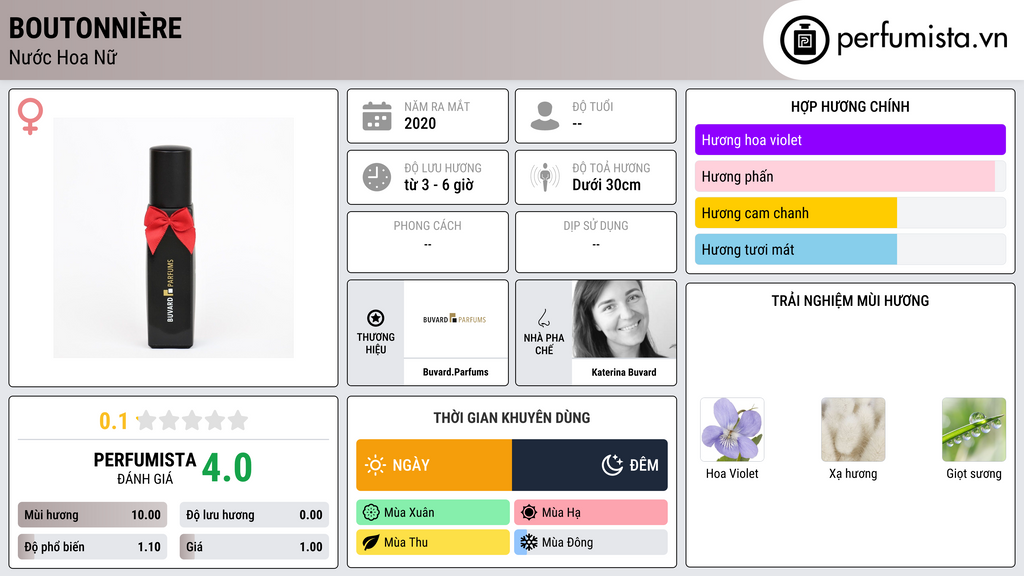Screen dimensions: 1024x576
Task: Click the Giá 1.00 score bar
Action: pos(254,547)
